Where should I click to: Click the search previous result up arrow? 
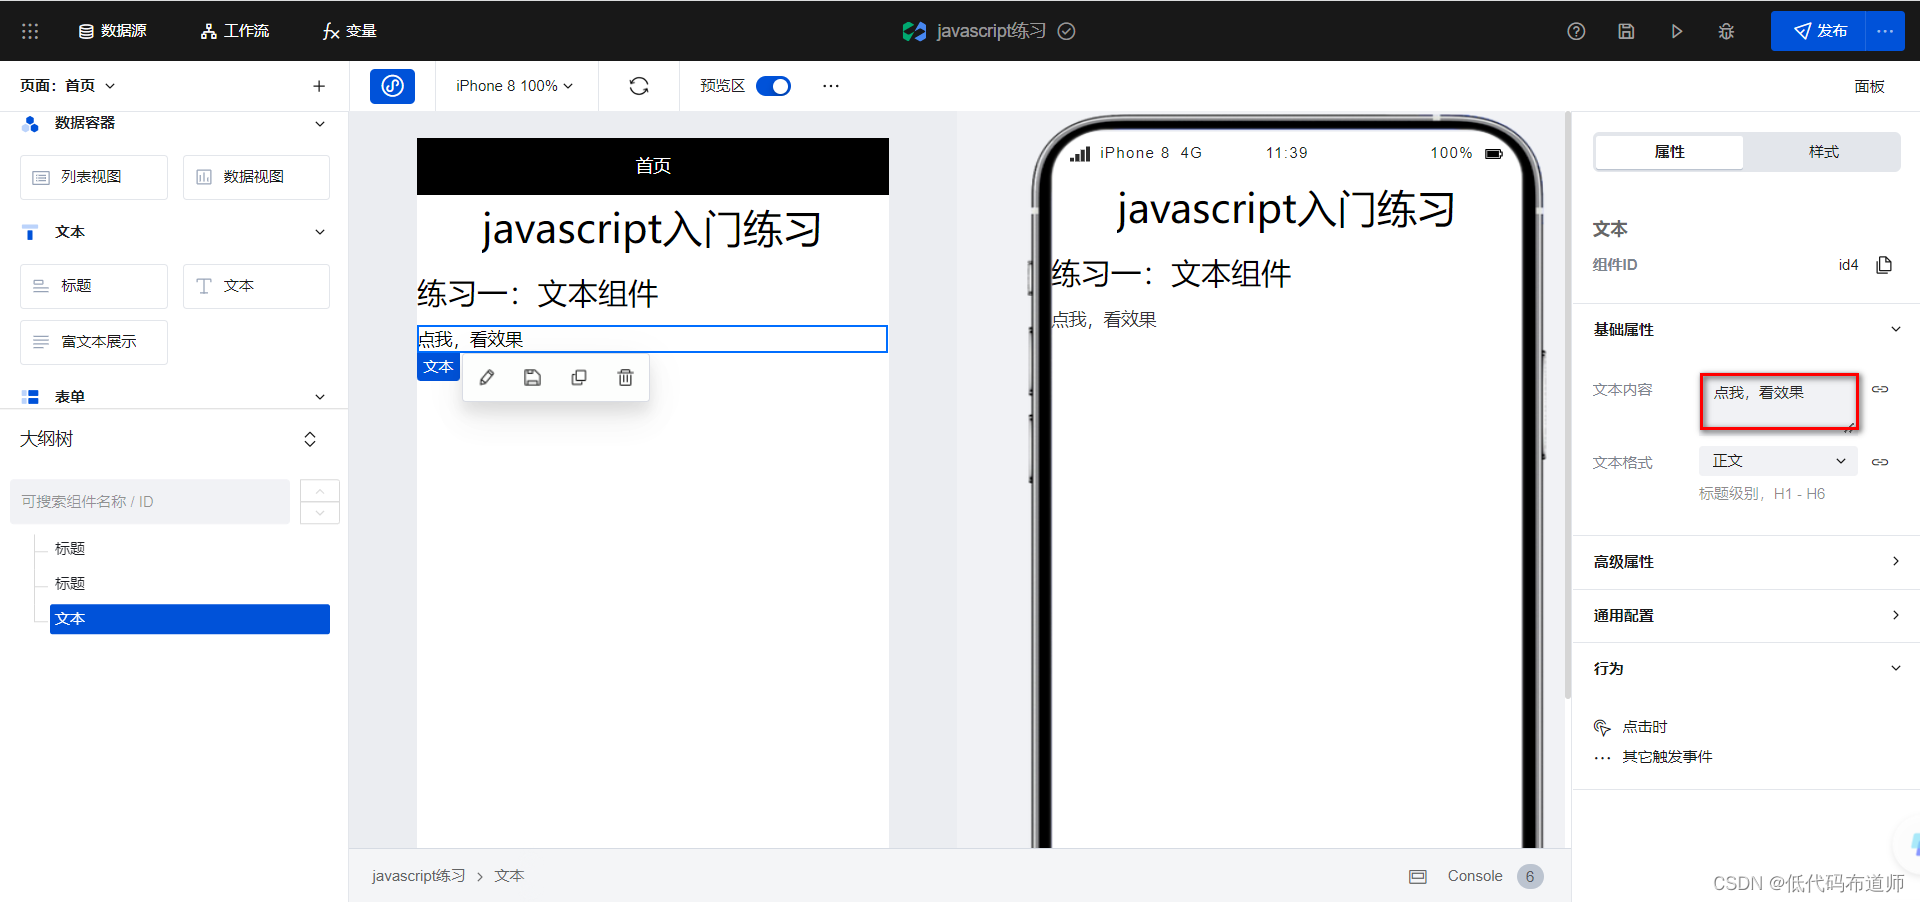(x=320, y=491)
